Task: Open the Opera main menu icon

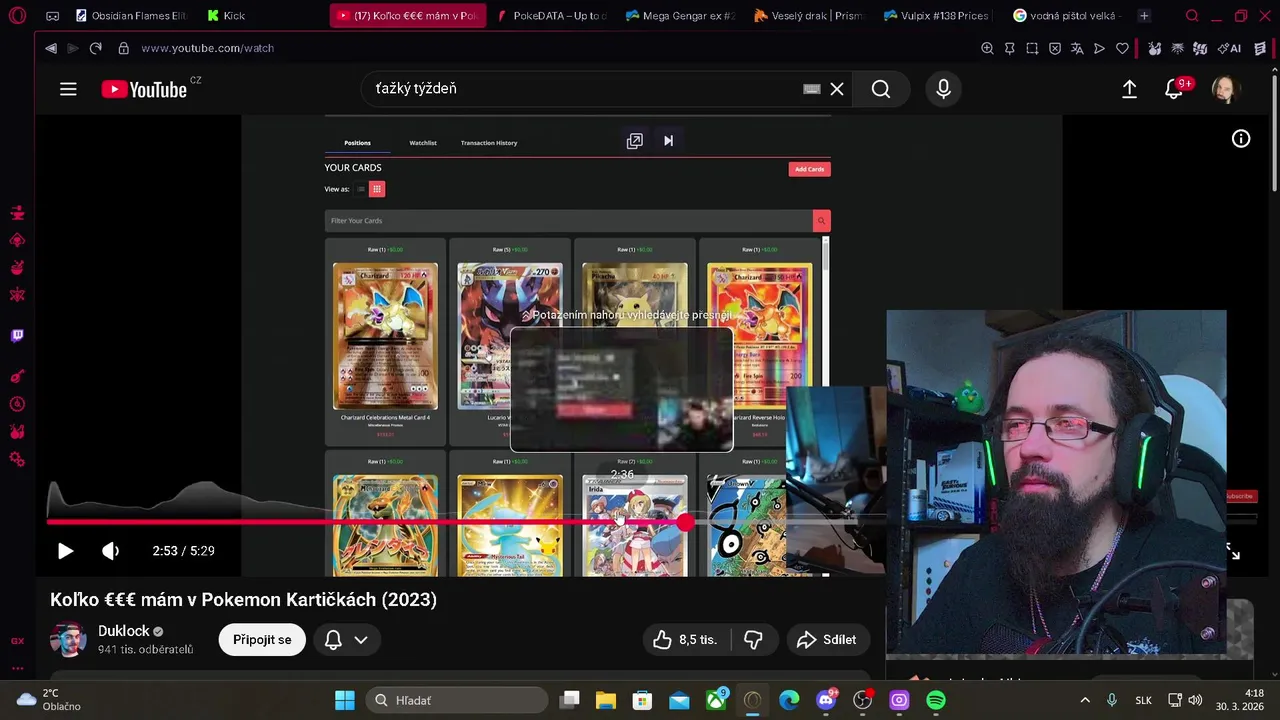Action: click(17, 16)
